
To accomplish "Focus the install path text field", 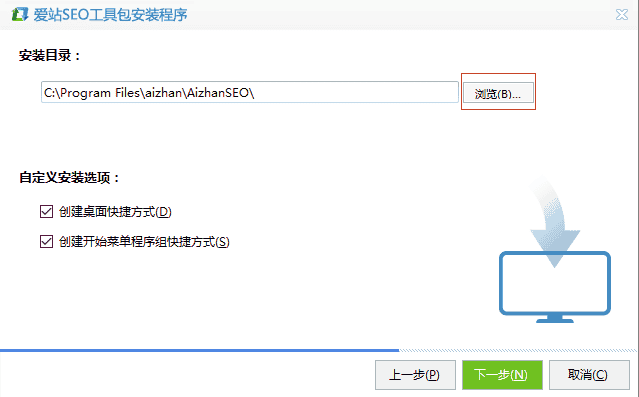I will (250, 92).
